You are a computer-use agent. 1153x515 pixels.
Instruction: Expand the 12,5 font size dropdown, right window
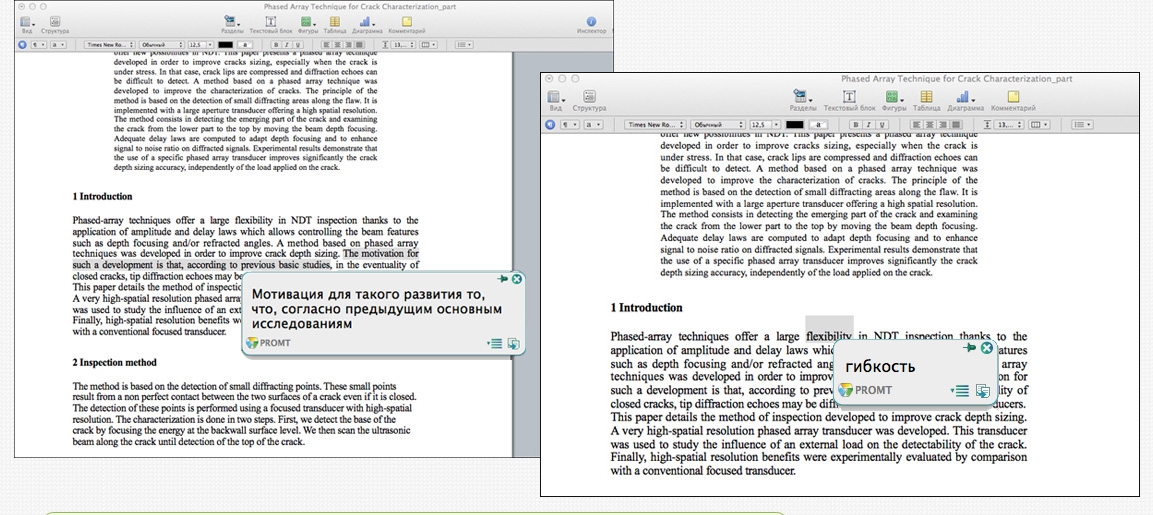pyautogui.click(x=764, y=125)
